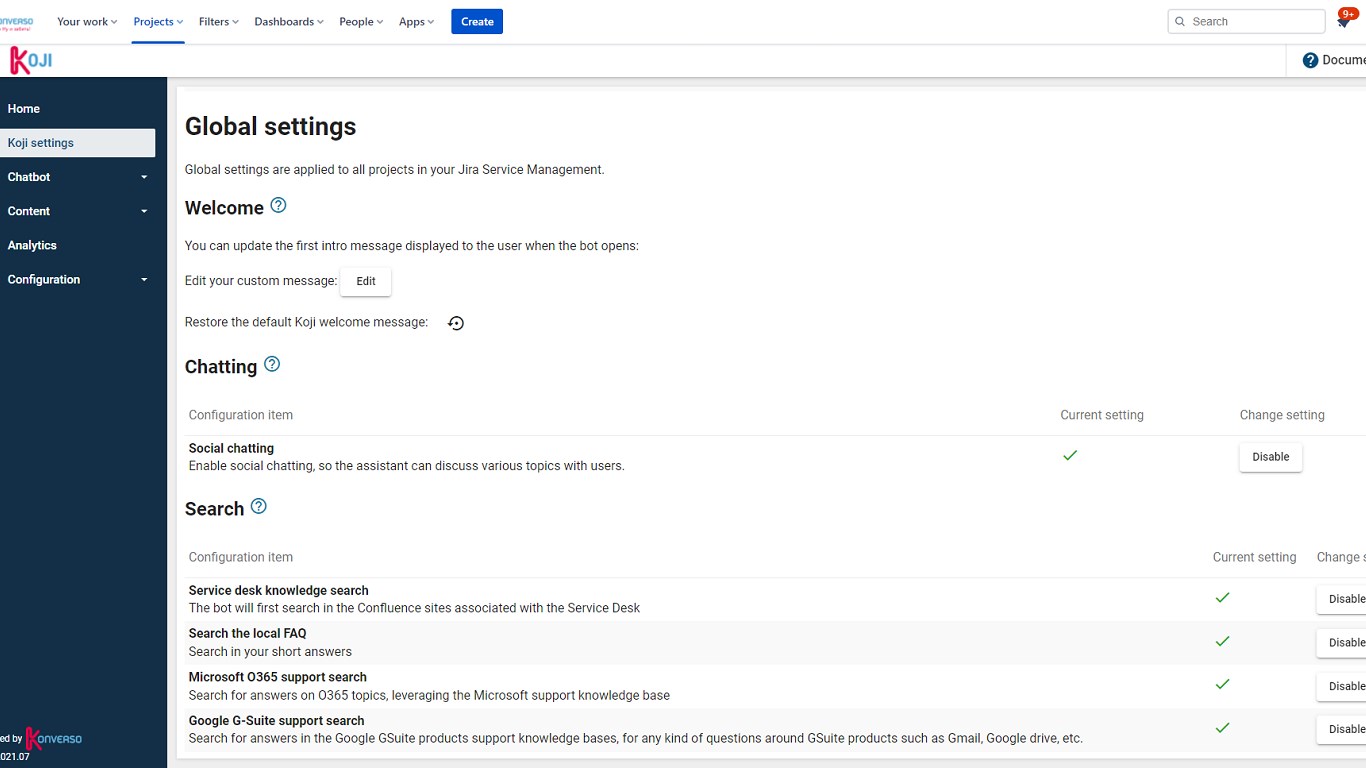Expand the Configuration sidebar section
Viewport: 1366px width, 768px height.
click(78, 280)
